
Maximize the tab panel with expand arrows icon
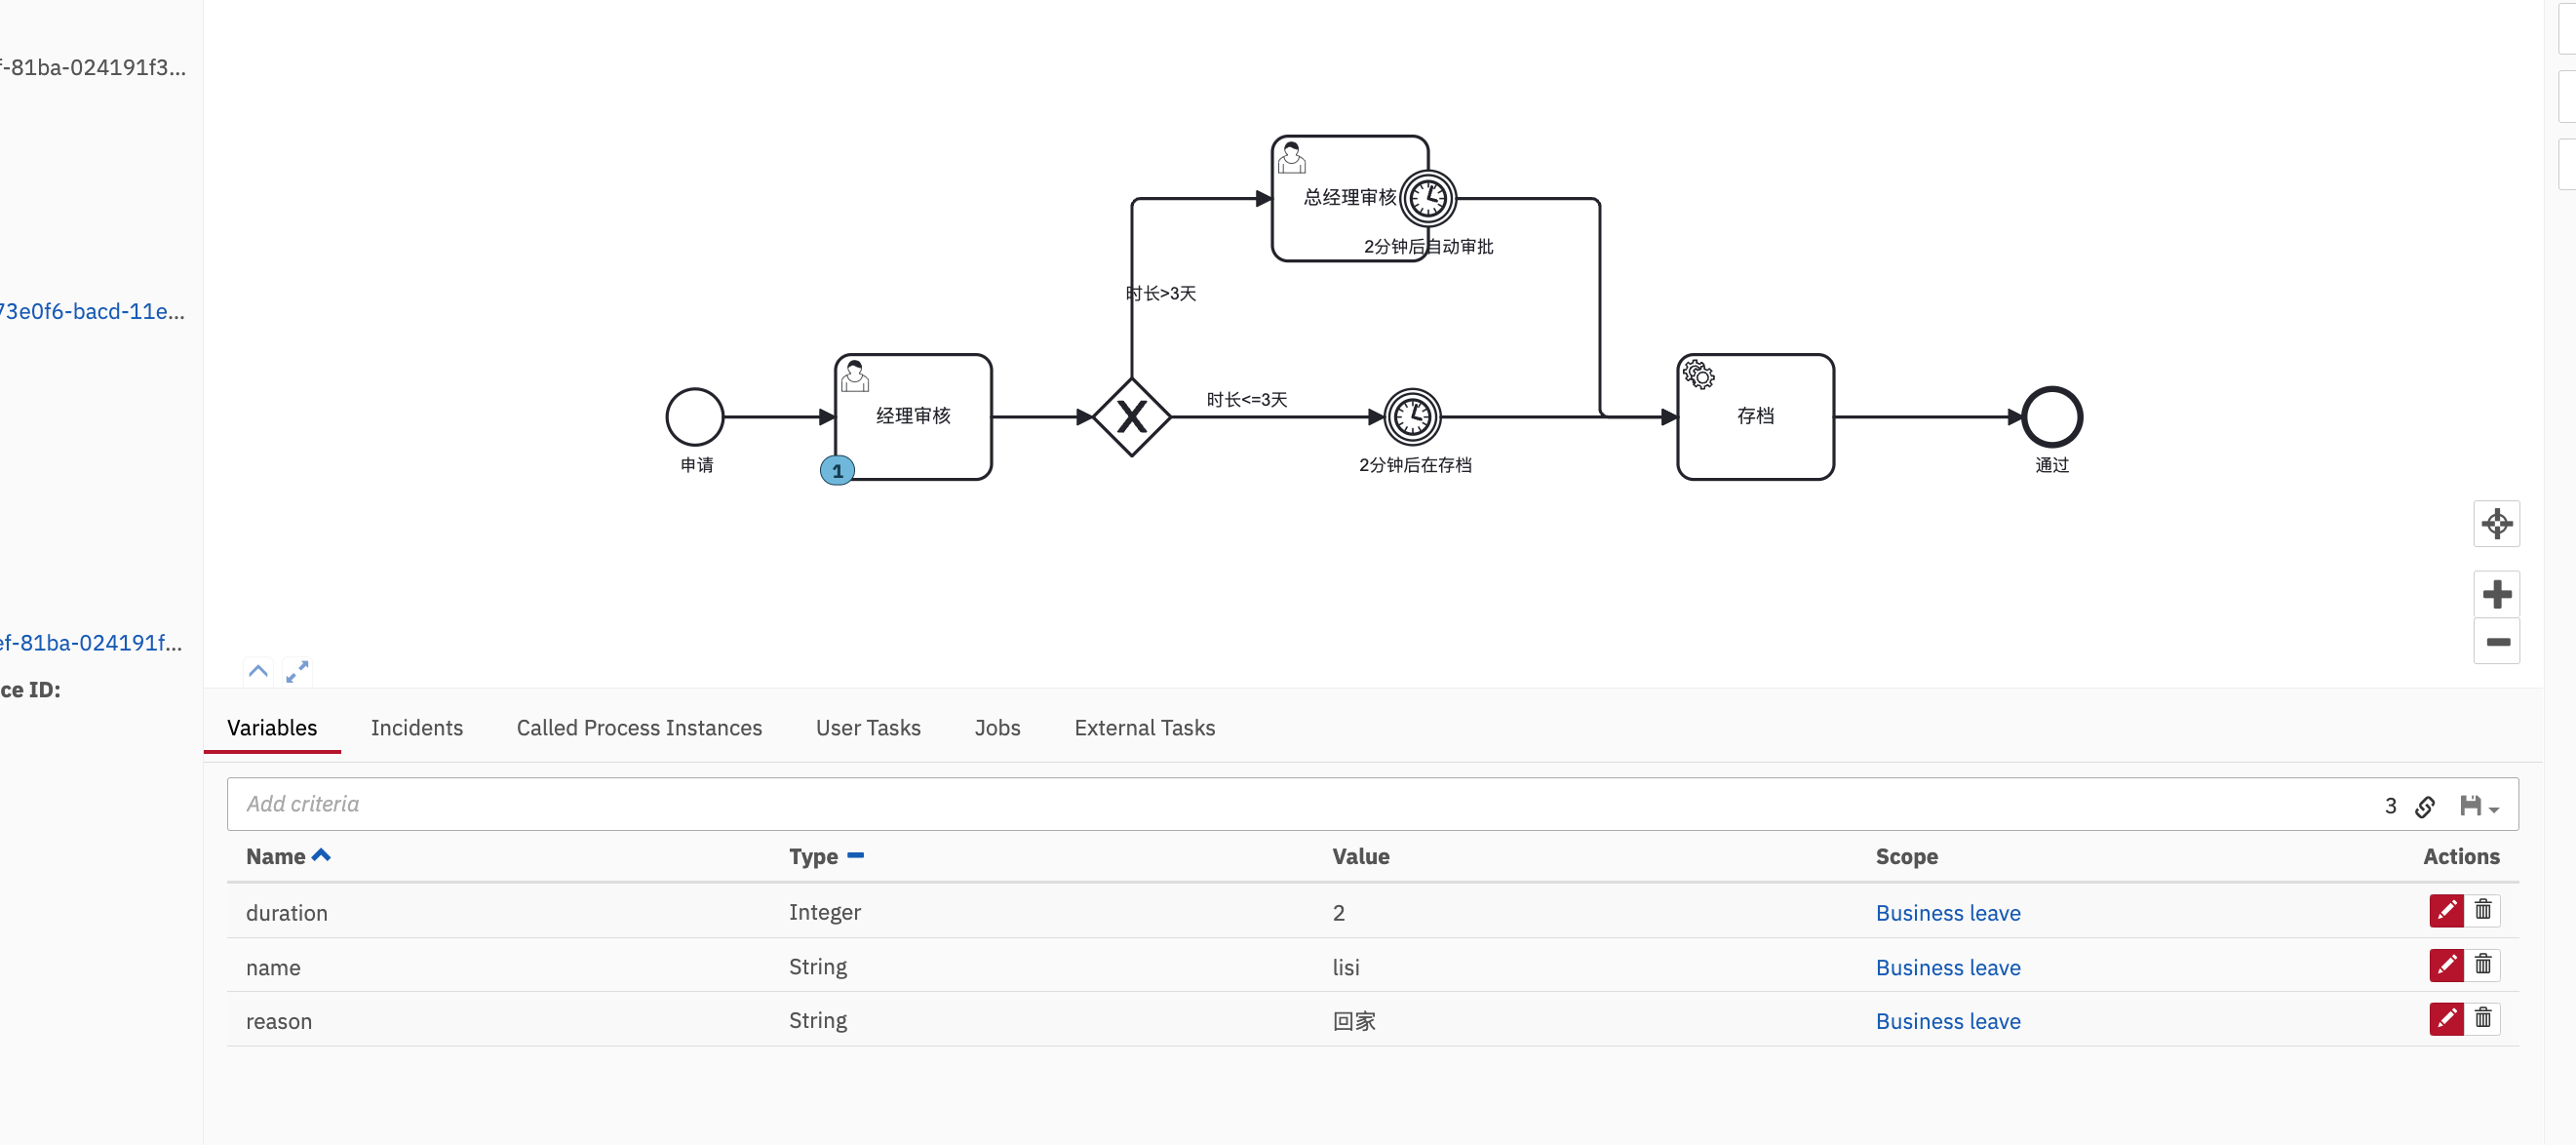[x=297, y=672]
